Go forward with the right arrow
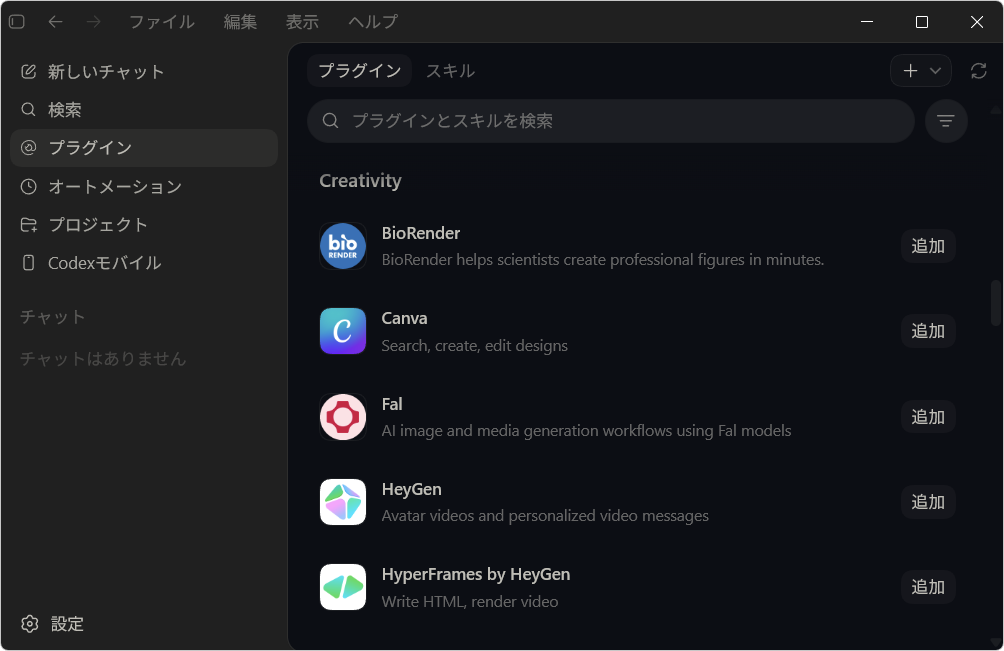Viewport: 1004px width, 651px height. tap(93, 22)
